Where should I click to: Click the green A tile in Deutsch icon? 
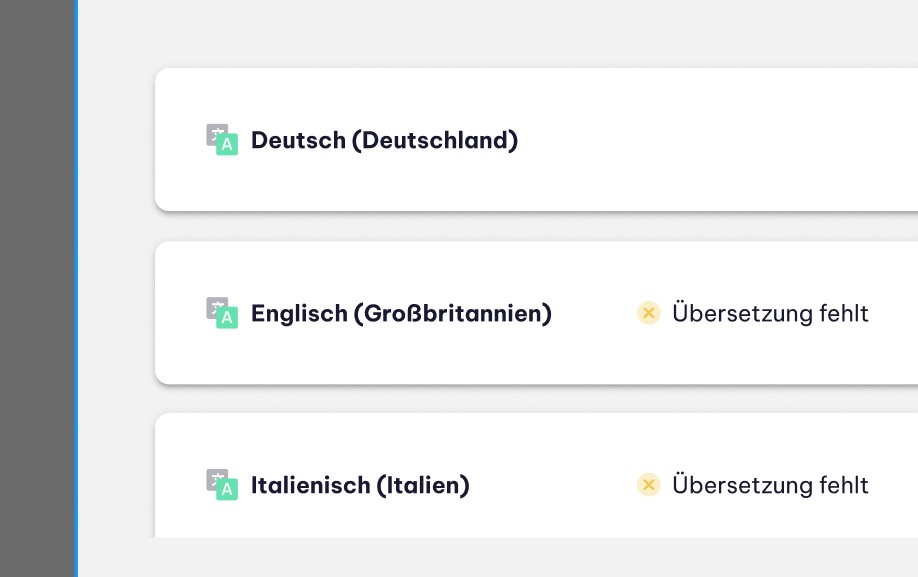(227, 145)
